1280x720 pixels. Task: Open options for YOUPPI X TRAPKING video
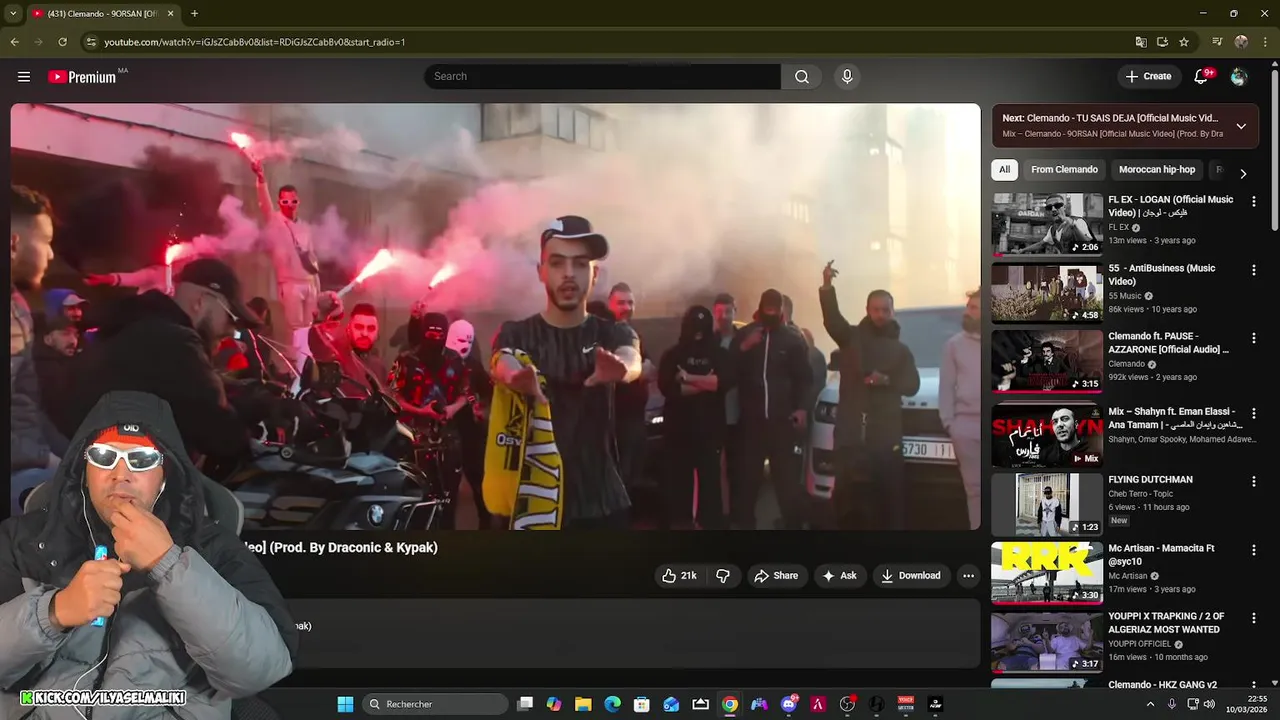(x=1254, y=619)
